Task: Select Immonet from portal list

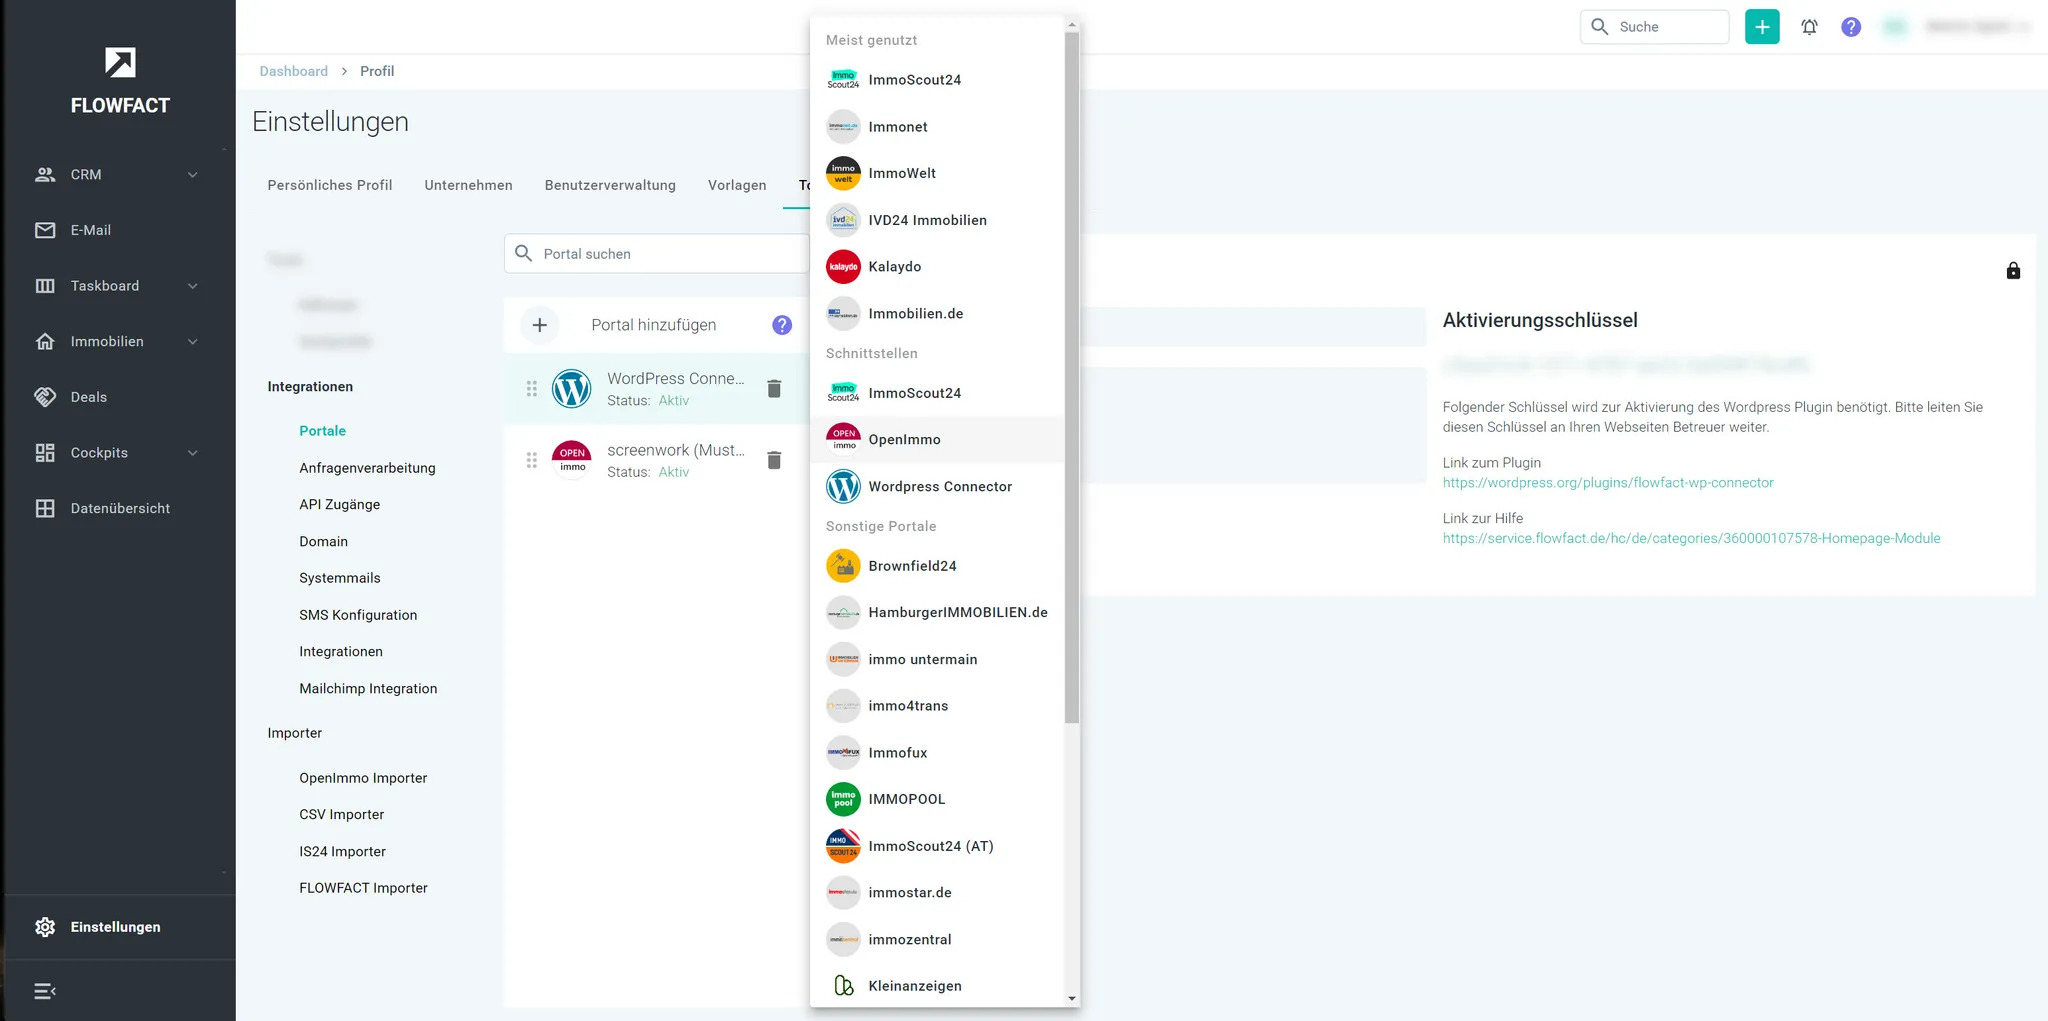Action: click(x=937, y=127)
